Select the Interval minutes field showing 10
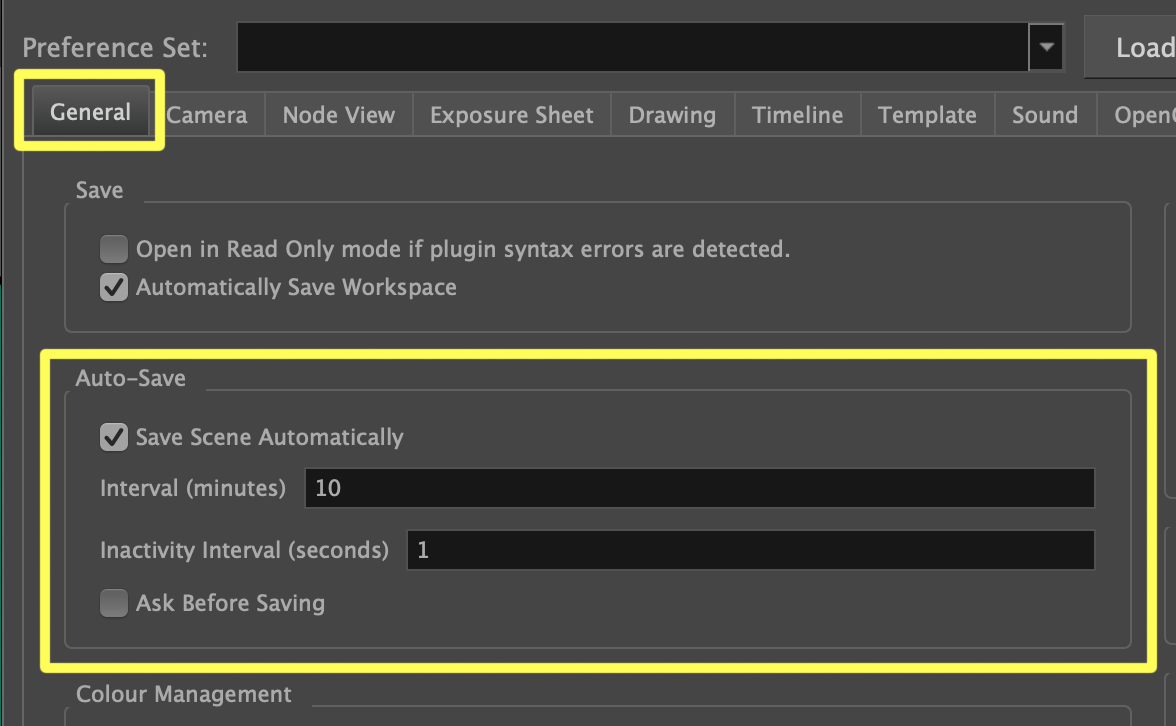1176x726 pixels. [x=699, y=487]
